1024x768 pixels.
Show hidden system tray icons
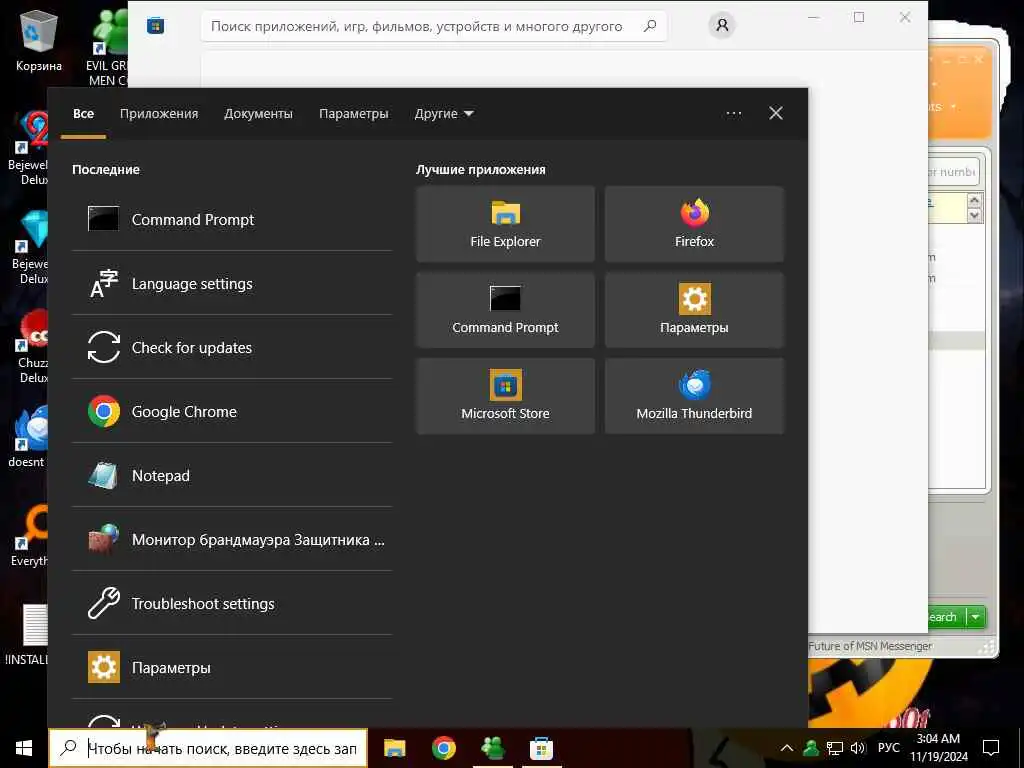click(x=787, y=748)
